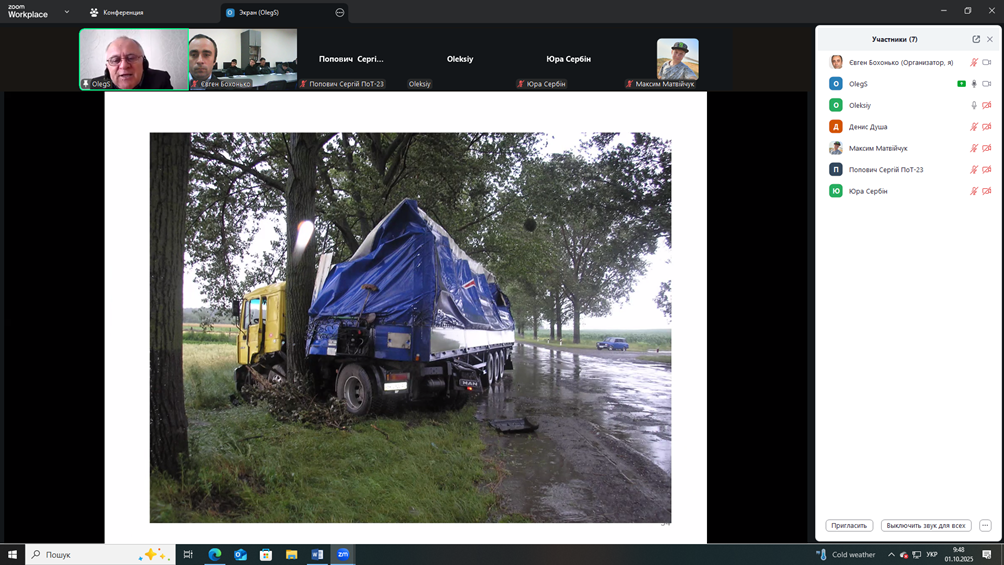Viewport: 1004px width, 565px height.
Task: Click Выключить звук для всех button
Action: pos(925,525)
